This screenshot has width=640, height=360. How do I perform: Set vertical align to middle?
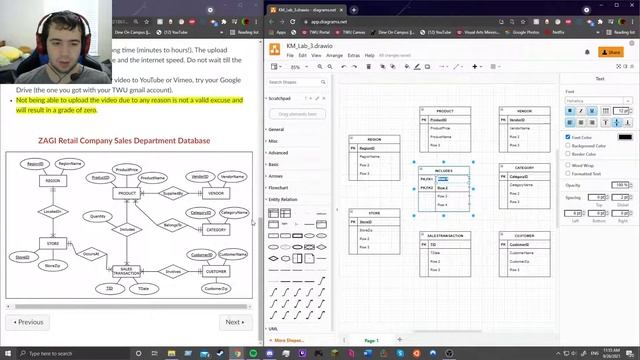tap(617, 122)
